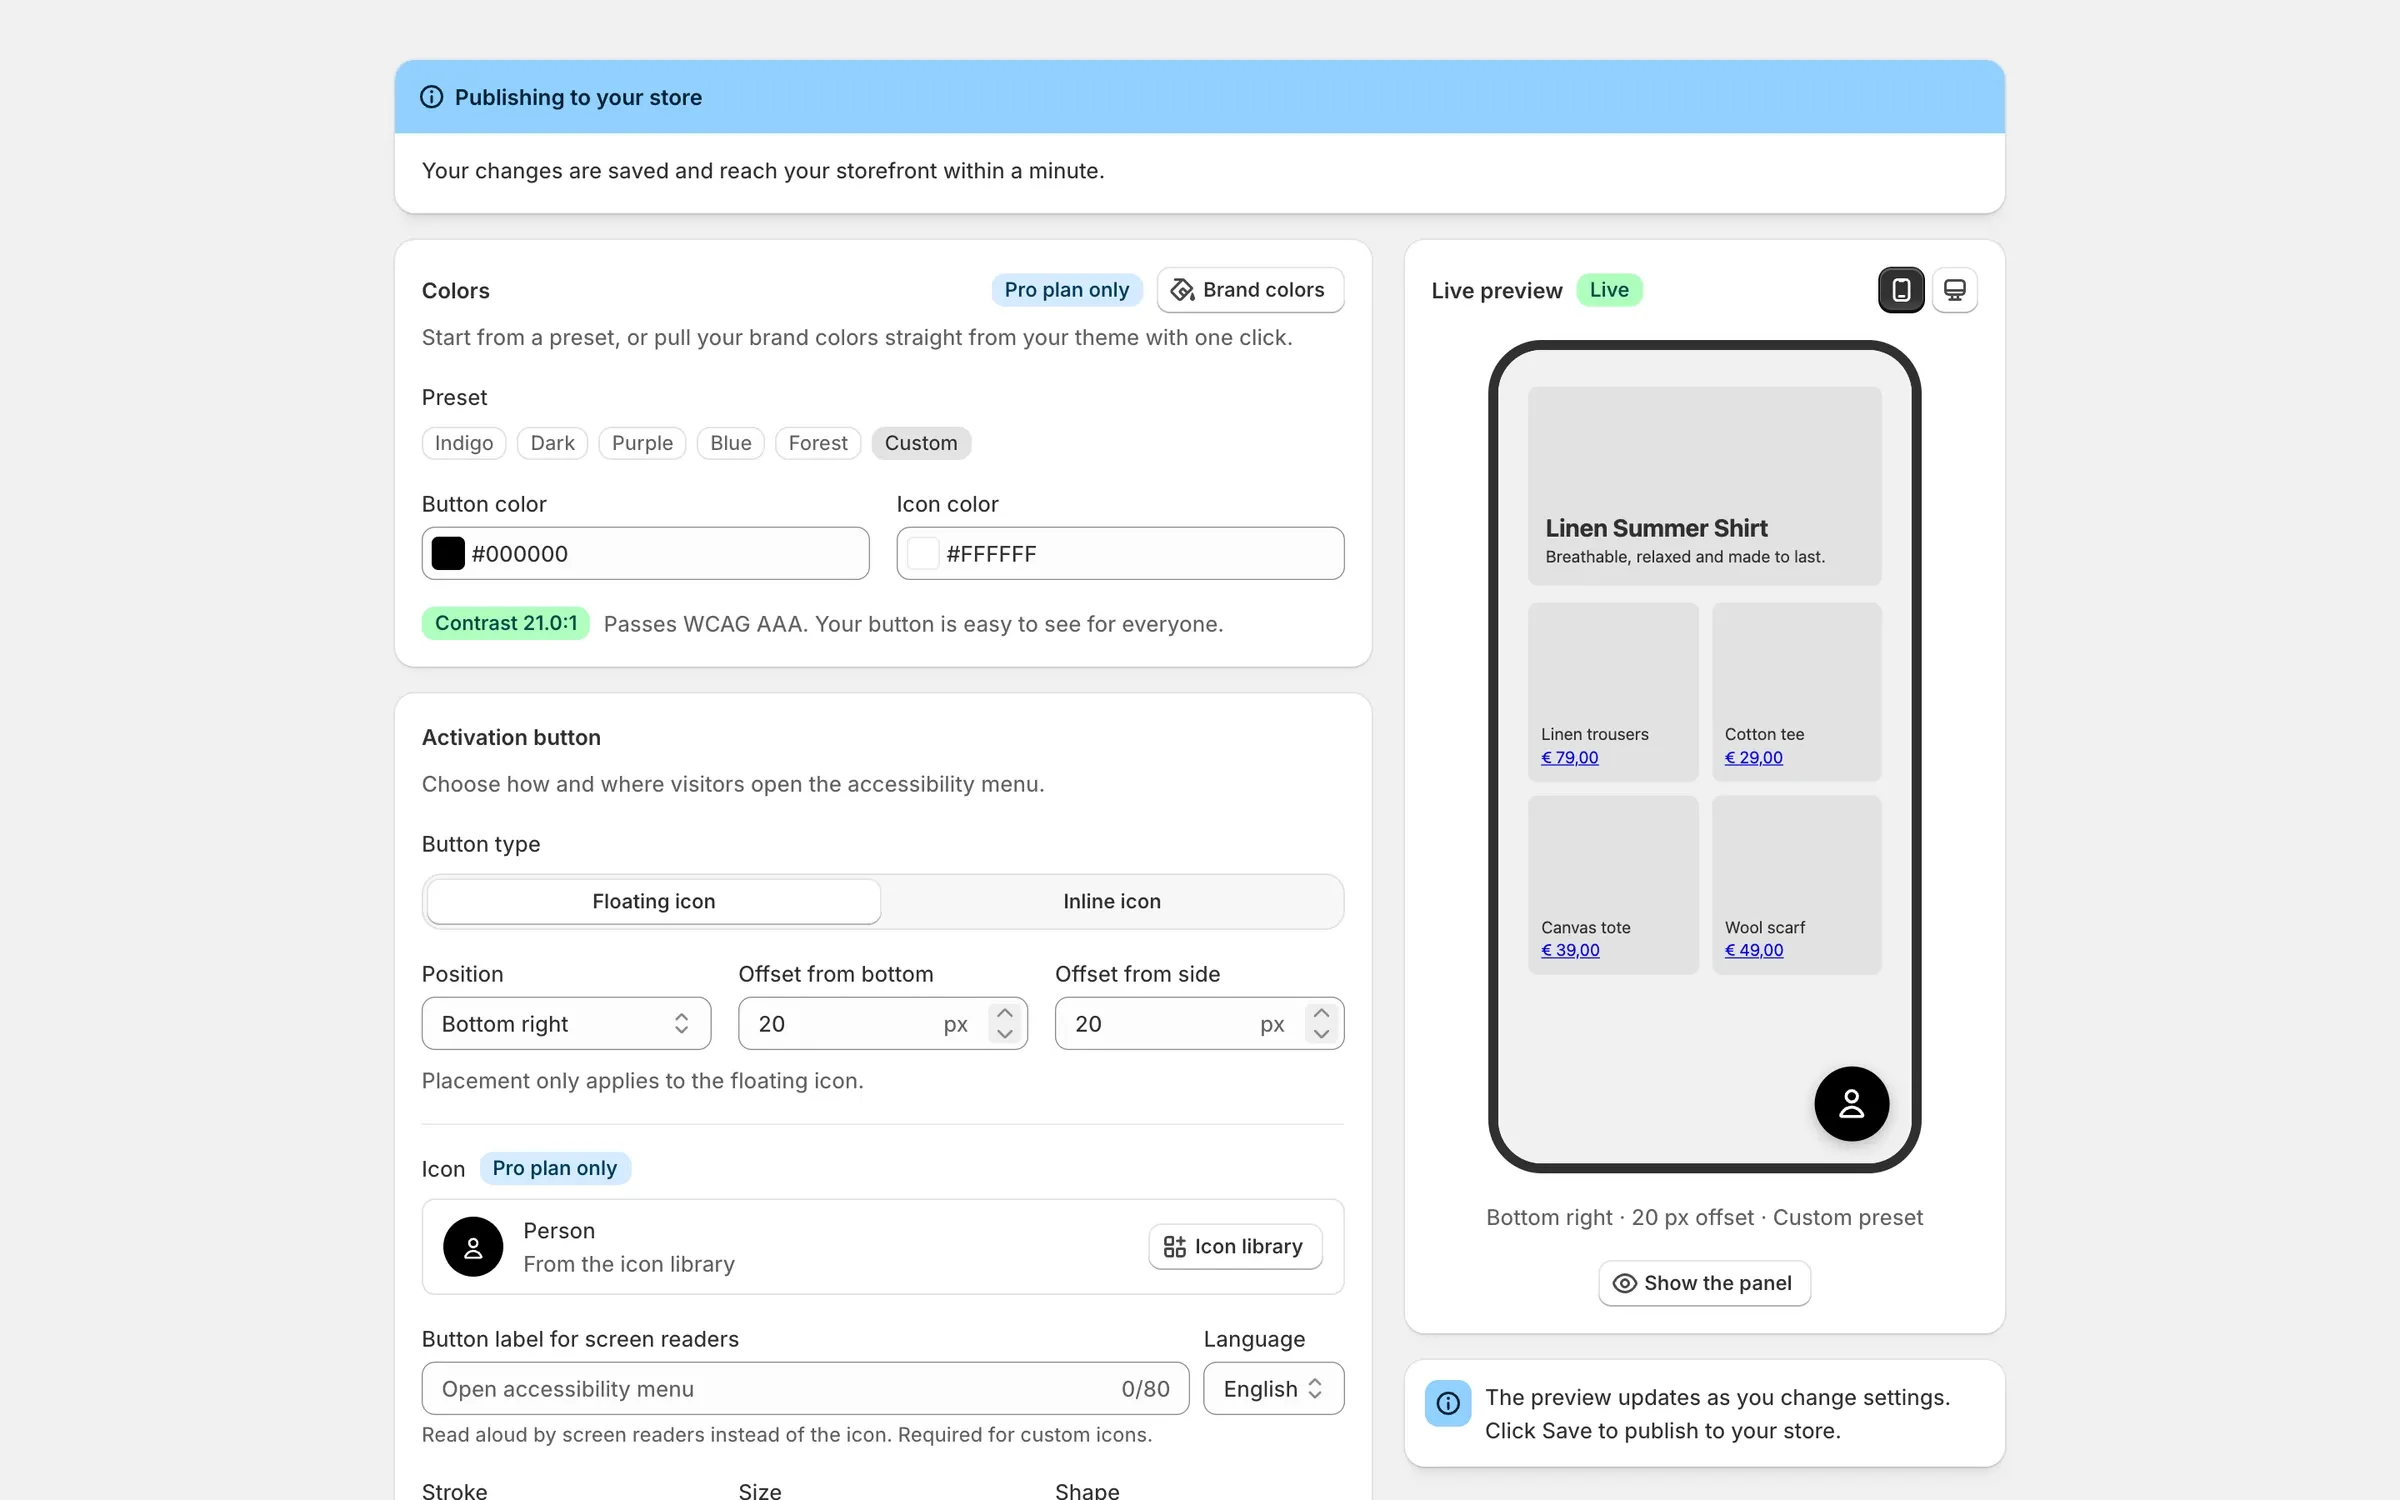Click the green Live status badge
Viewport: 2400px width, 1500px height.
(1609, 290)
